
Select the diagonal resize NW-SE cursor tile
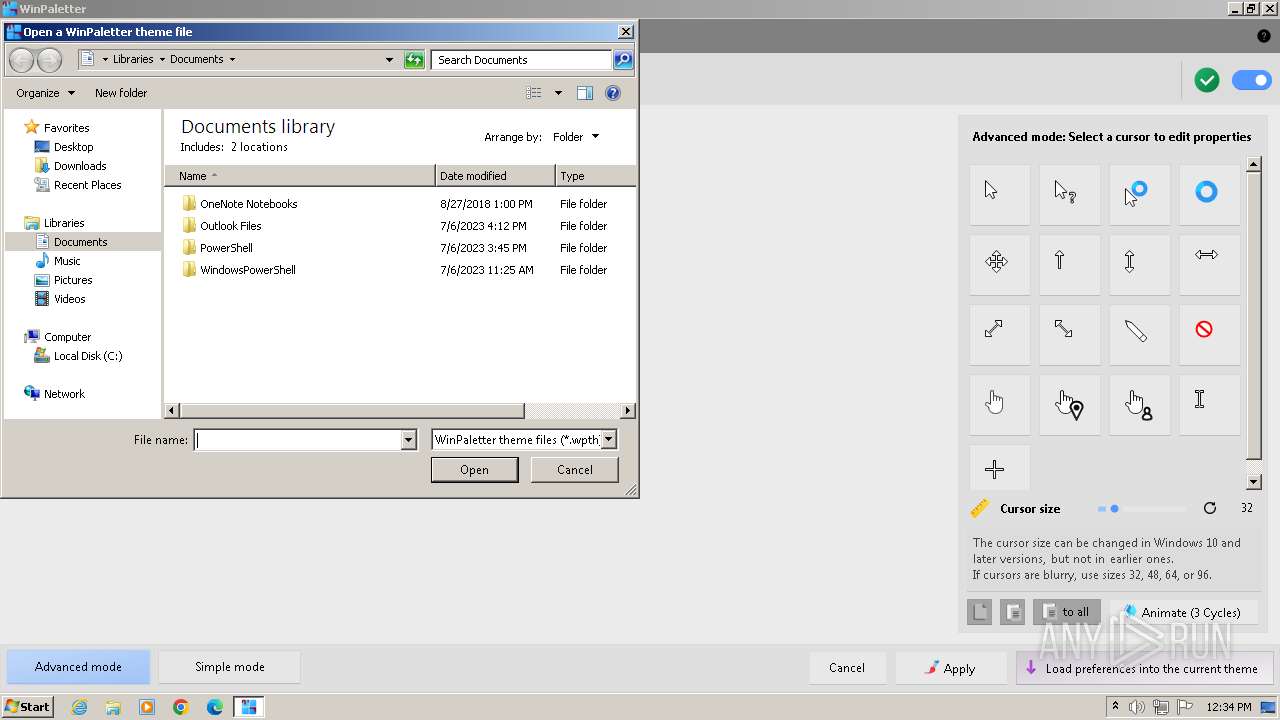pyautogui.click(x=1069, y=335)
